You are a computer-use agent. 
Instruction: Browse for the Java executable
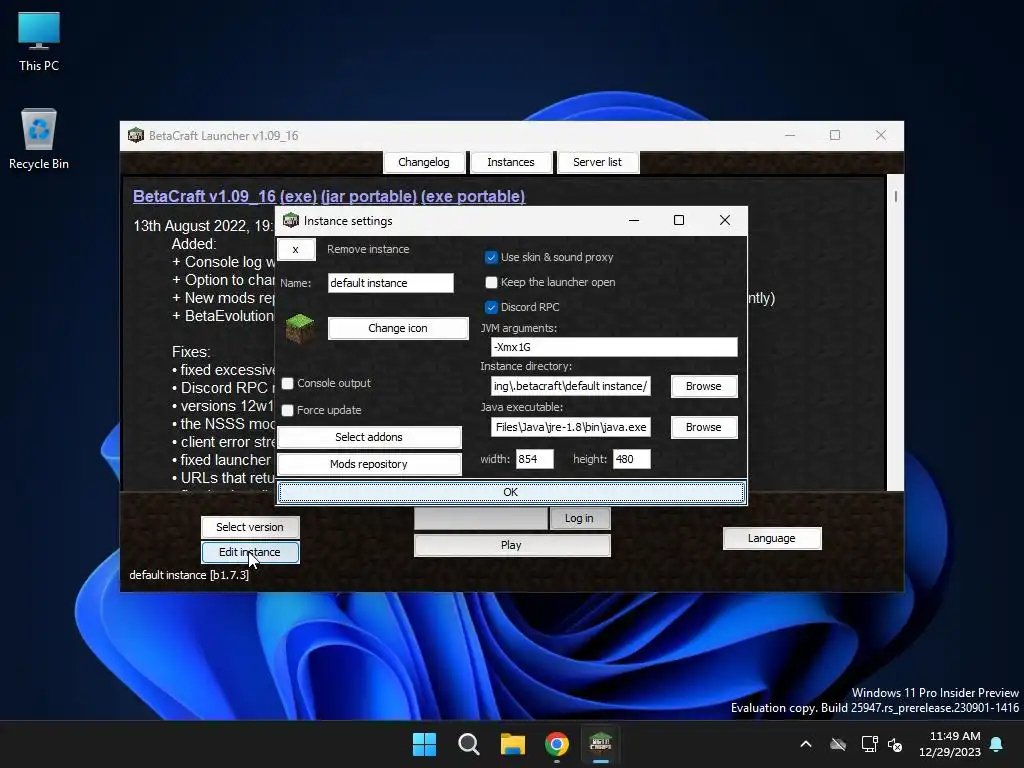704,427
